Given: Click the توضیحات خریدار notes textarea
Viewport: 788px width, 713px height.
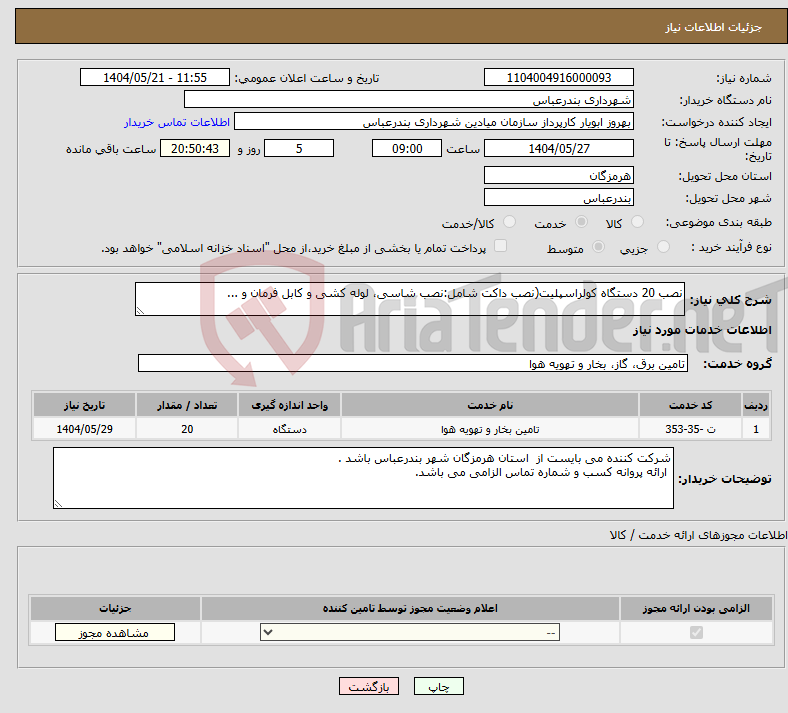Looking at the screenshot, I should (363, 478).
